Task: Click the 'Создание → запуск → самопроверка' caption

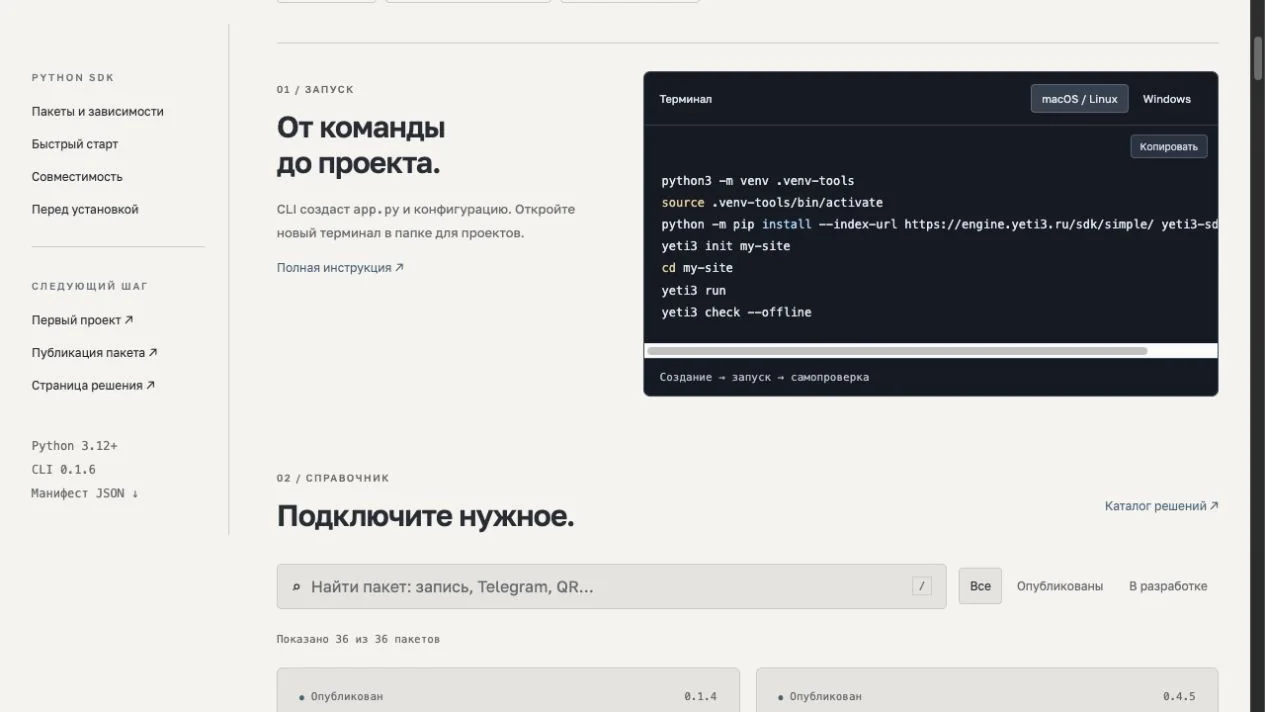Action: (764, 377)
